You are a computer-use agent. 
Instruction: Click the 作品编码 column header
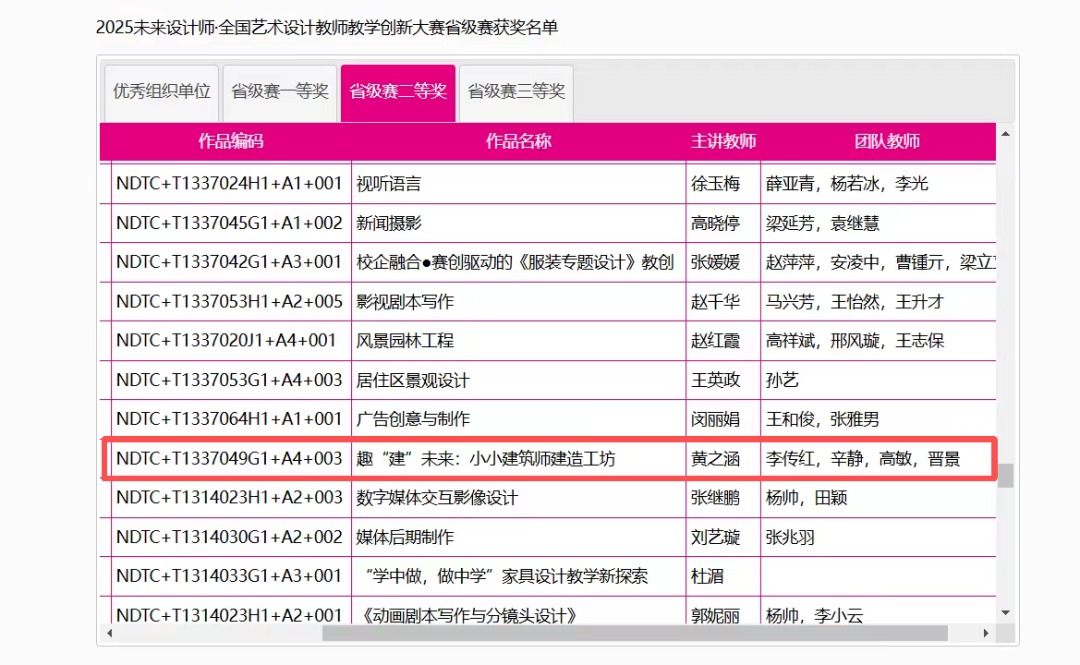(x=231, y=141)
